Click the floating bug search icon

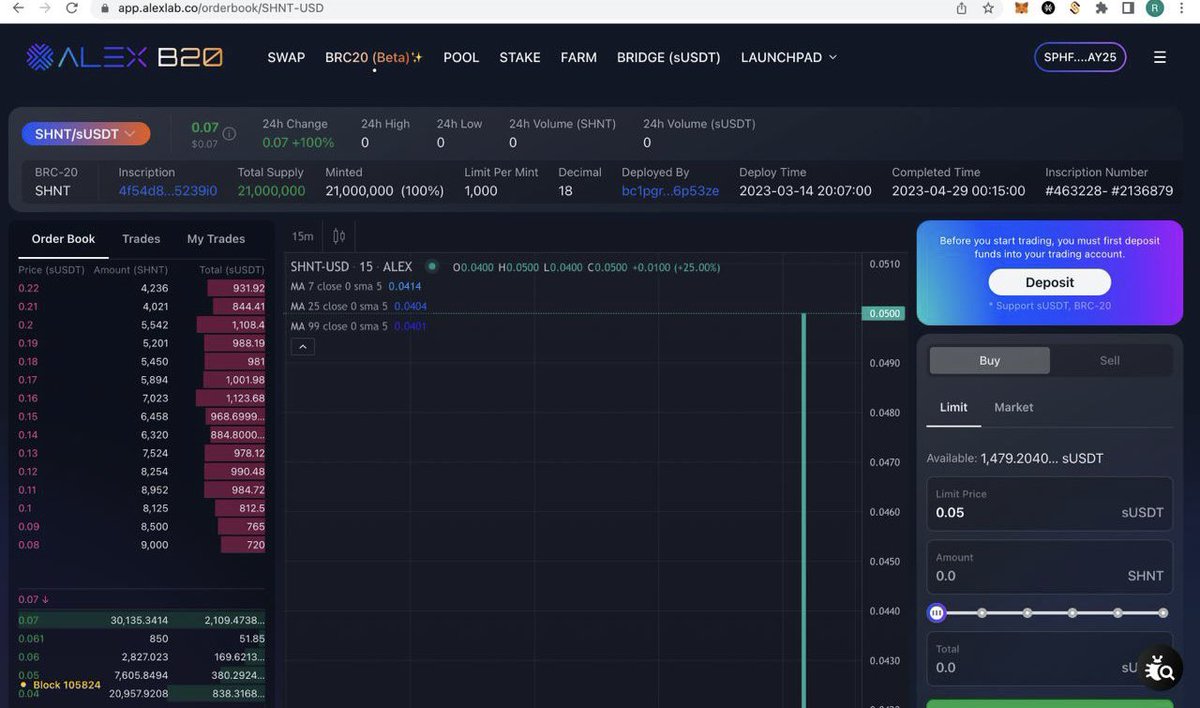coord(1160,668)
